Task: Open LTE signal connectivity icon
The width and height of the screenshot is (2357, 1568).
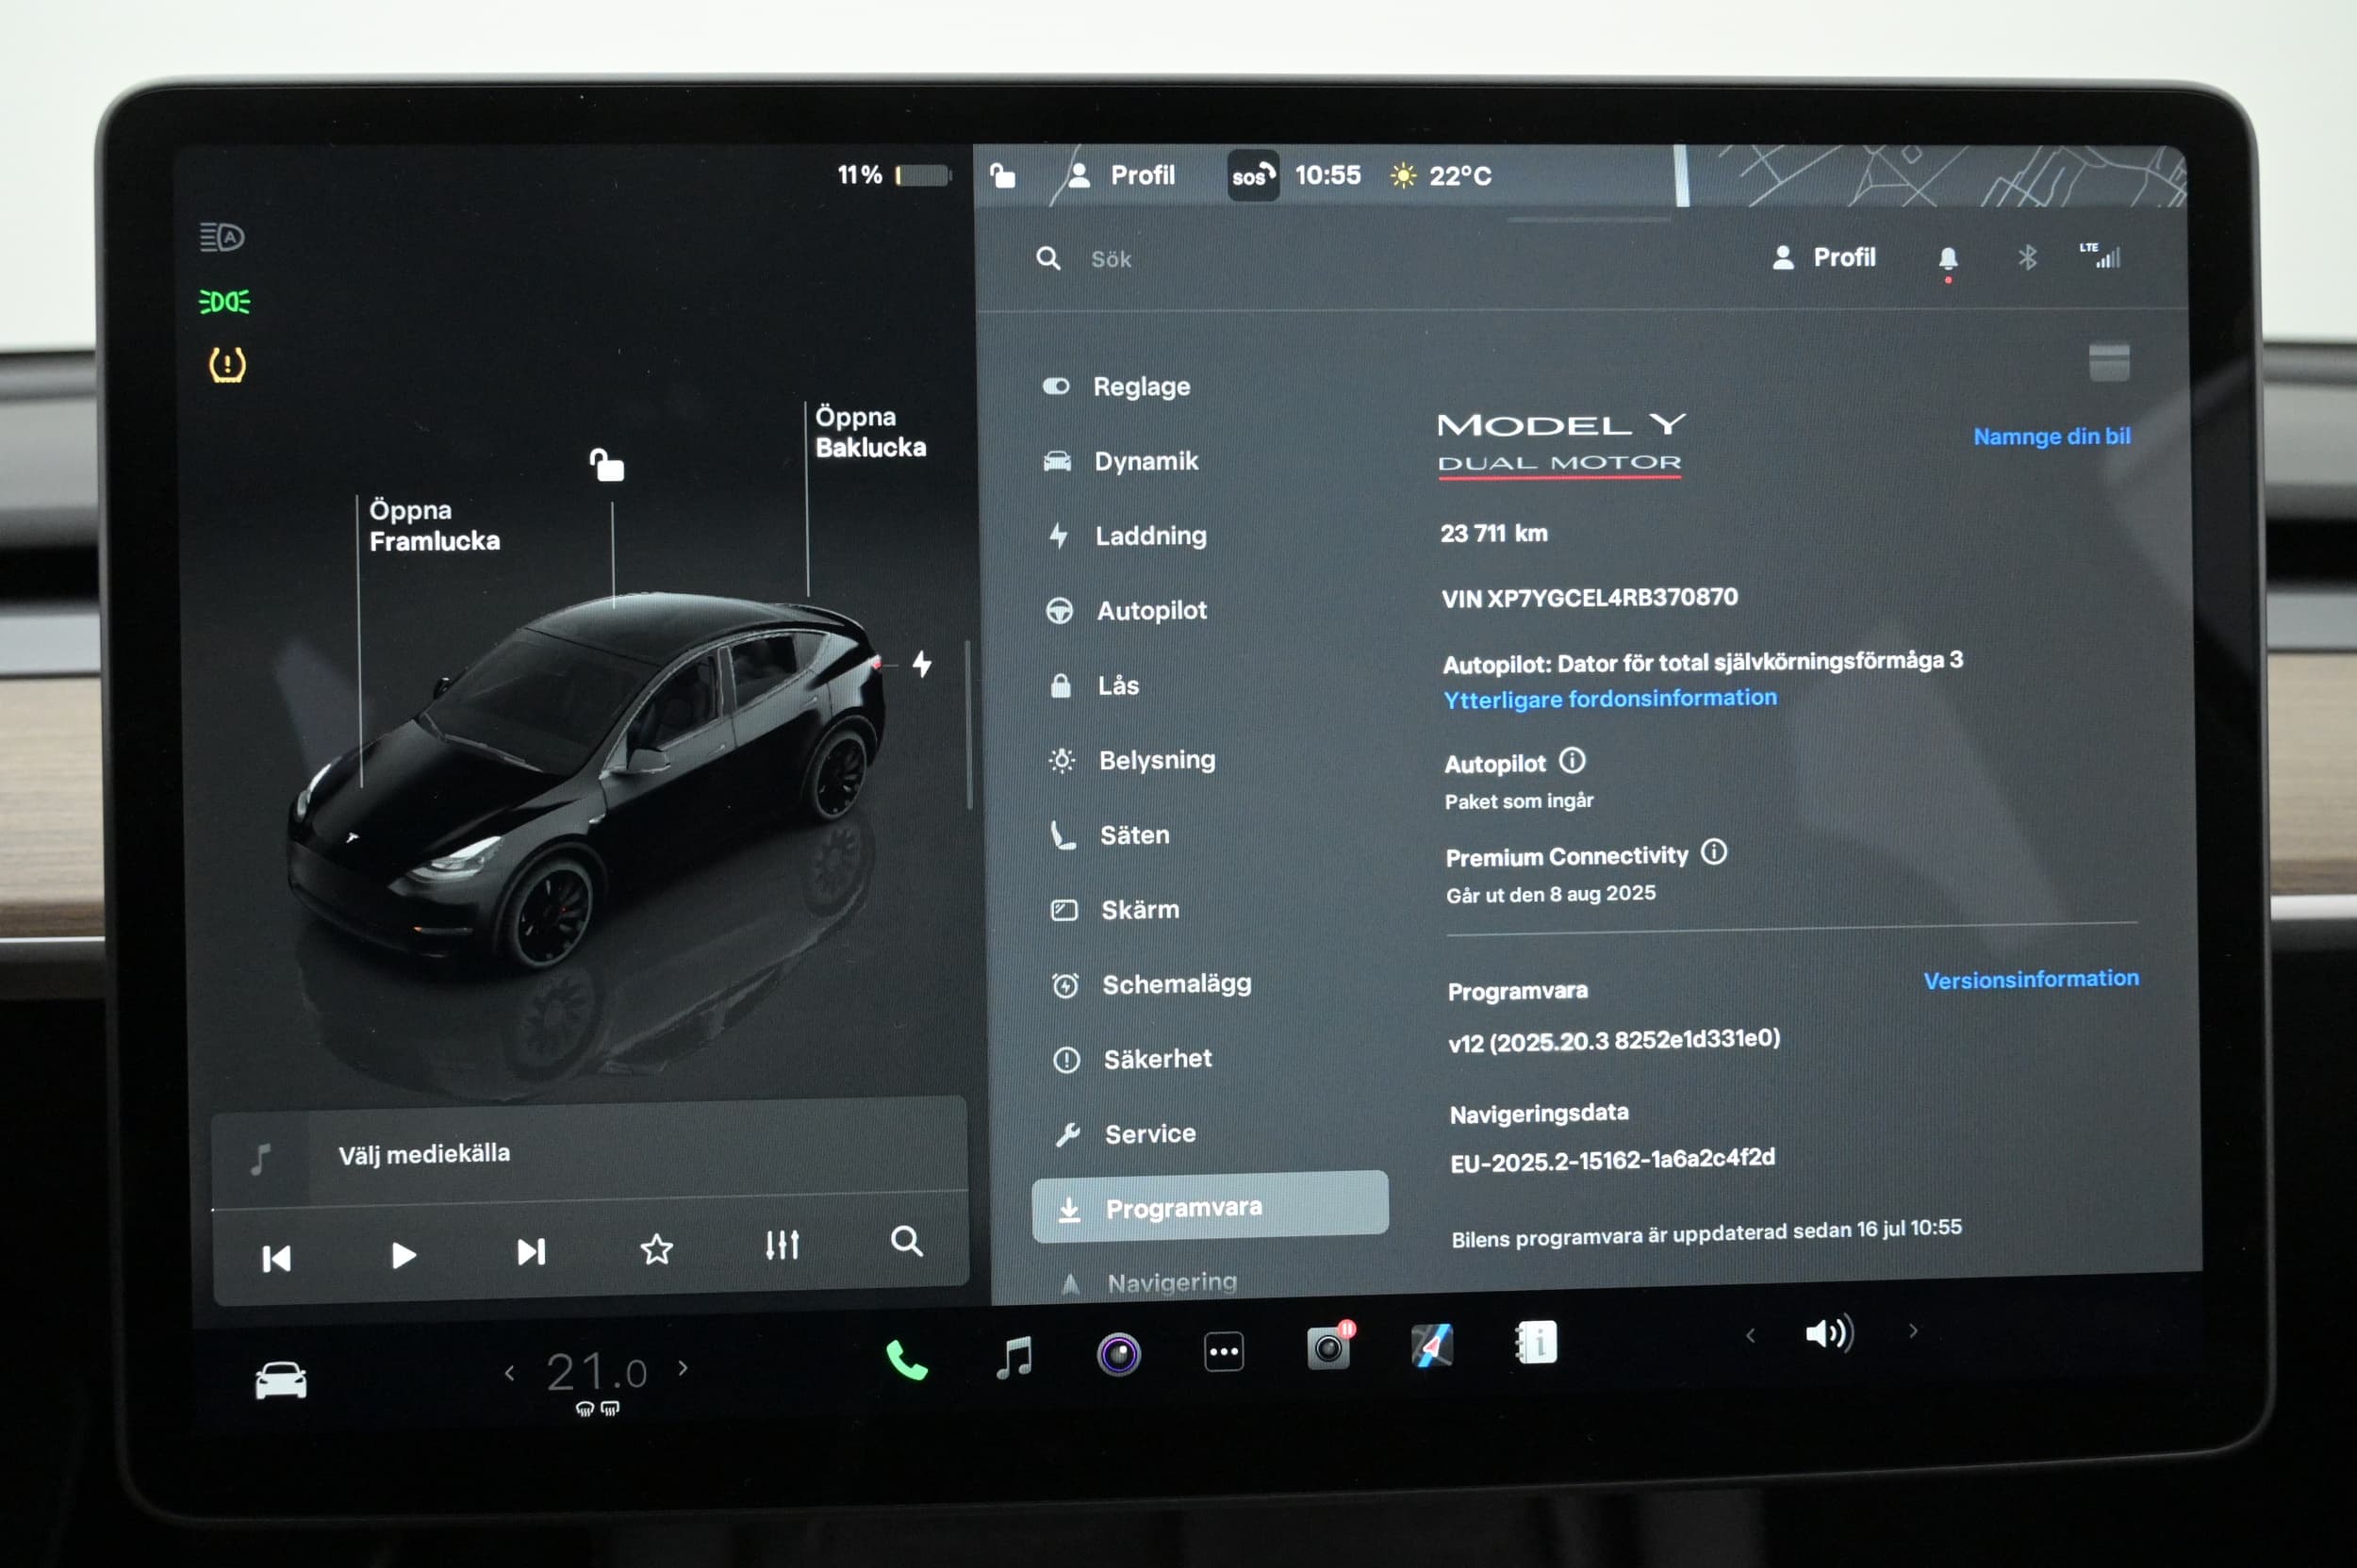Action: (2100, 256)
